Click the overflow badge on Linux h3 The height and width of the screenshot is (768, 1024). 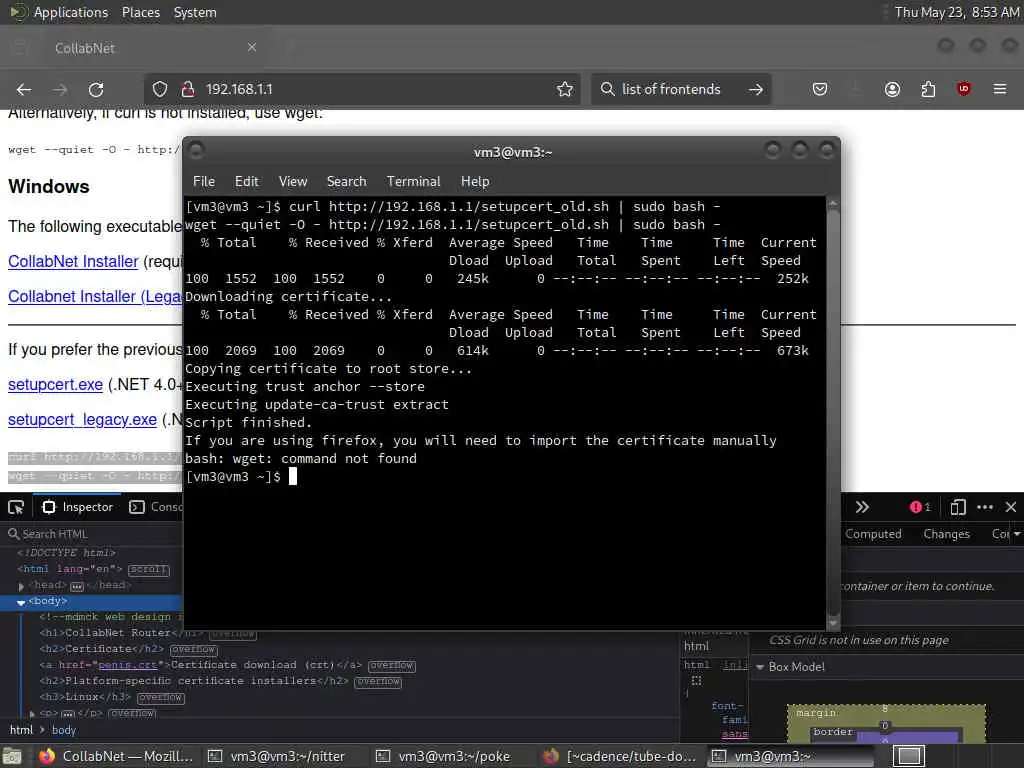coord(161,697)
